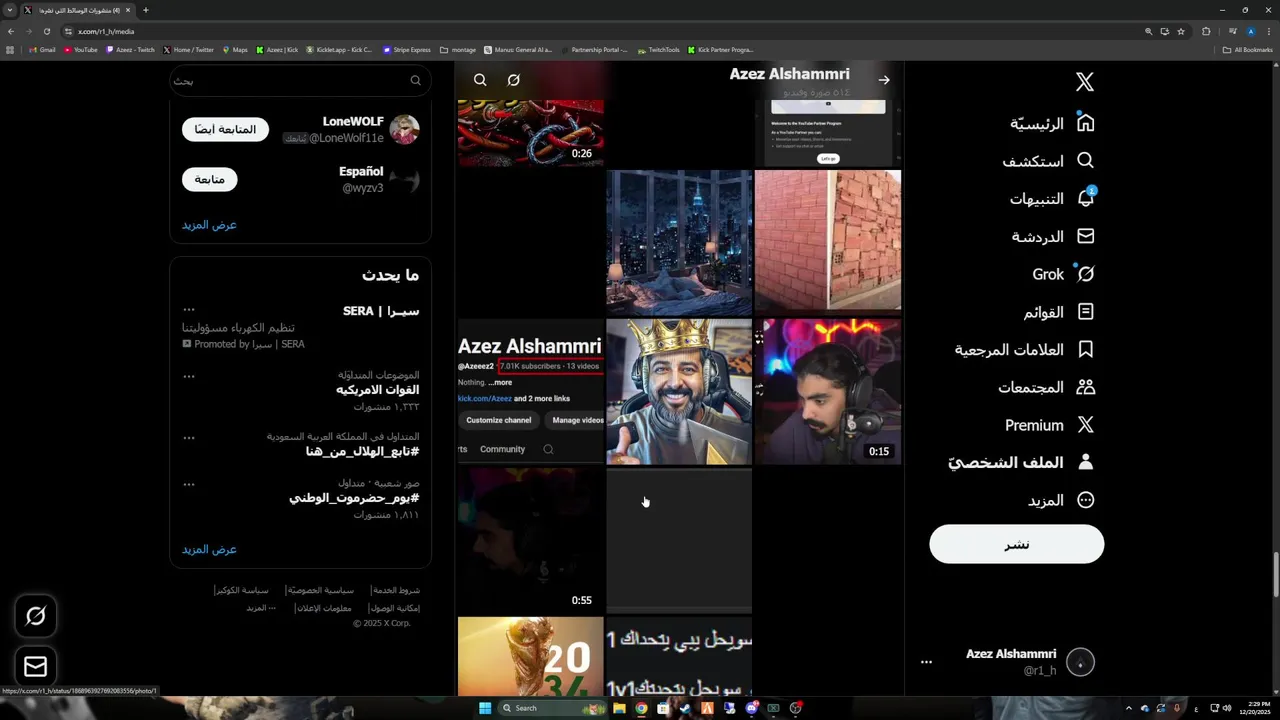The width and height of the screenshot is (1280, 720).
Task: Click the Post (نشر) button
Action: click(1017, 544)
